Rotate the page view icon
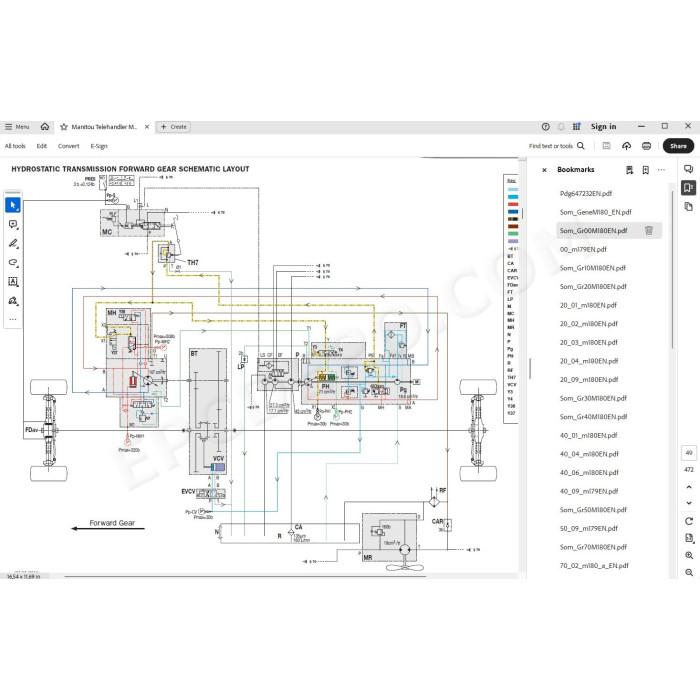Screen dimensions: 700x700 (689, 521)
